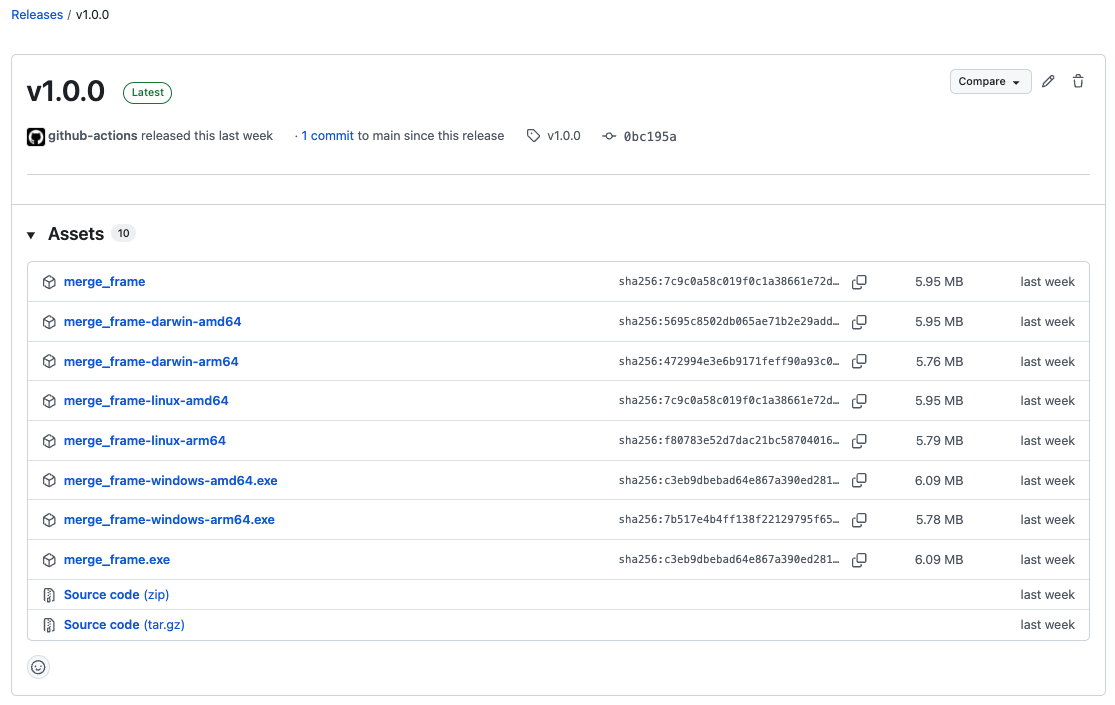Click hash sha256:472994e3e6b9171feff90a93c0…
The image size is (1115, 705).
(x=729, y=361)
